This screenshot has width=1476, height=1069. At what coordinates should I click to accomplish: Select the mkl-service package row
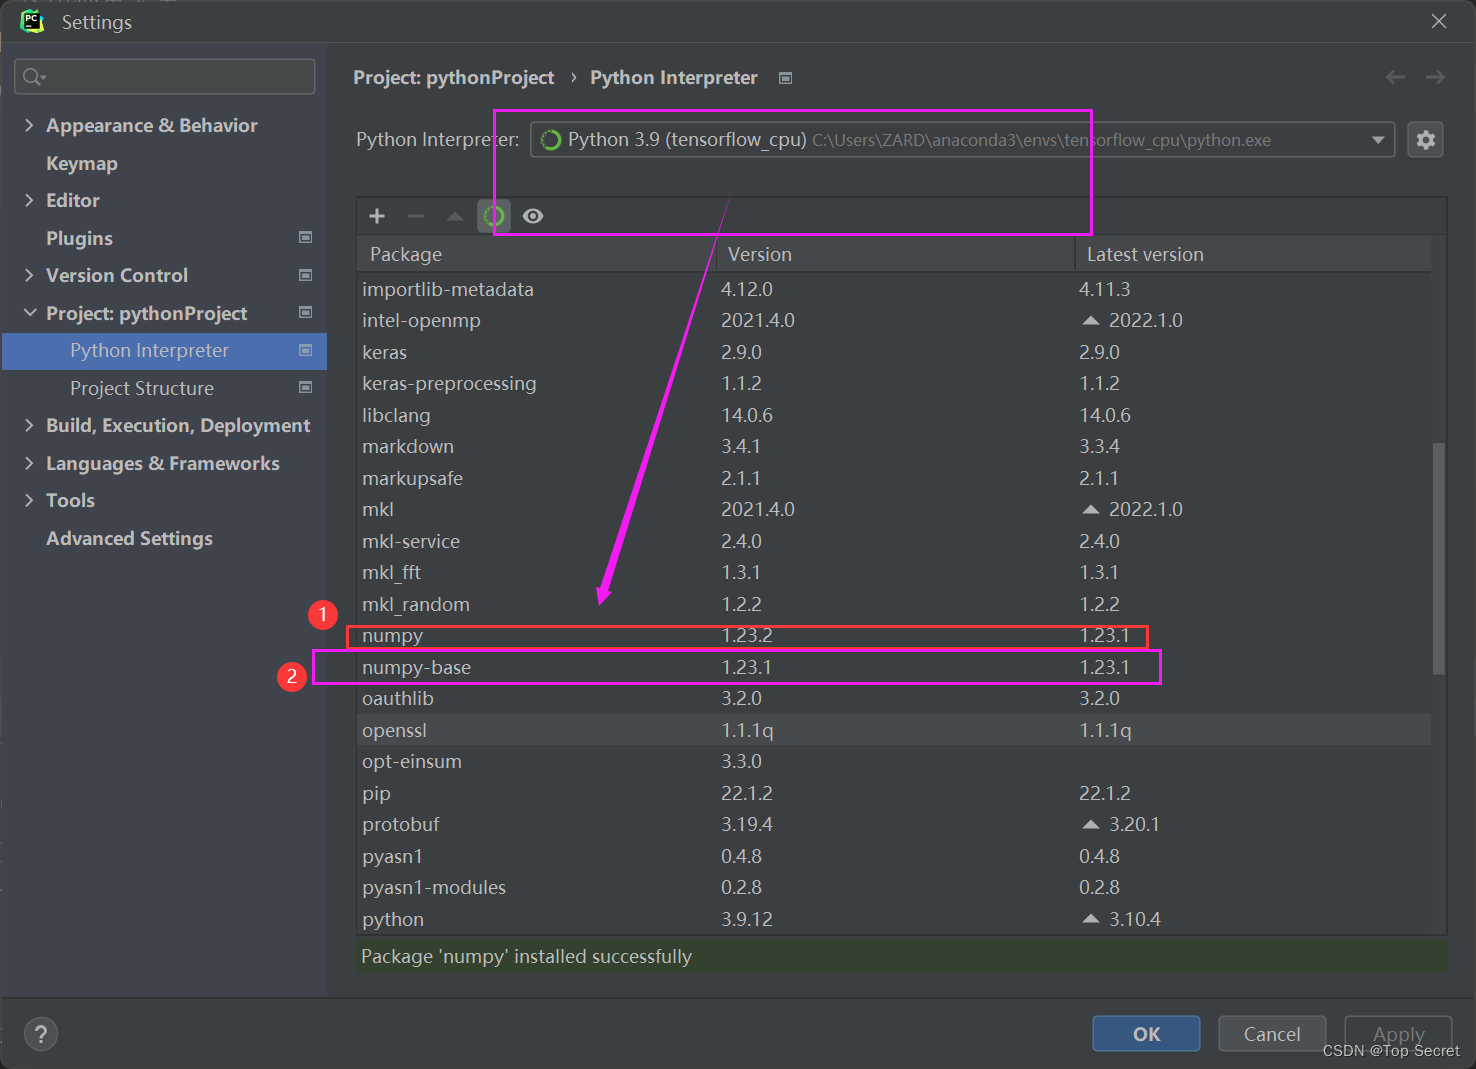(x=894, y=541)
